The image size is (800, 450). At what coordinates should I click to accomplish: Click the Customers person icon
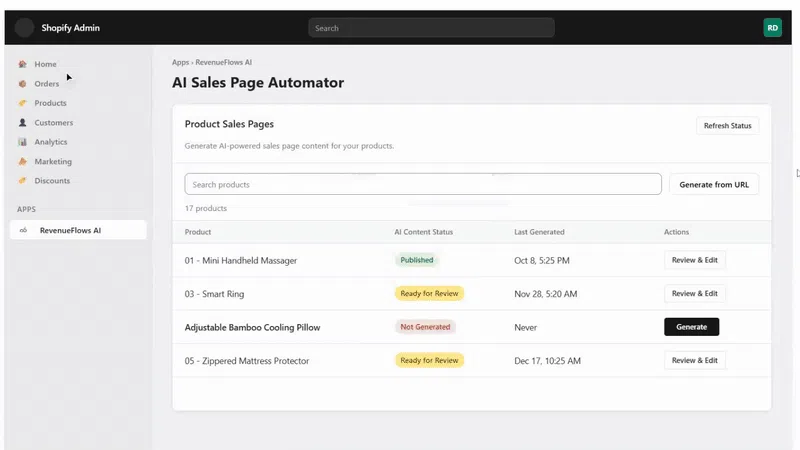(x=22, y=122)
